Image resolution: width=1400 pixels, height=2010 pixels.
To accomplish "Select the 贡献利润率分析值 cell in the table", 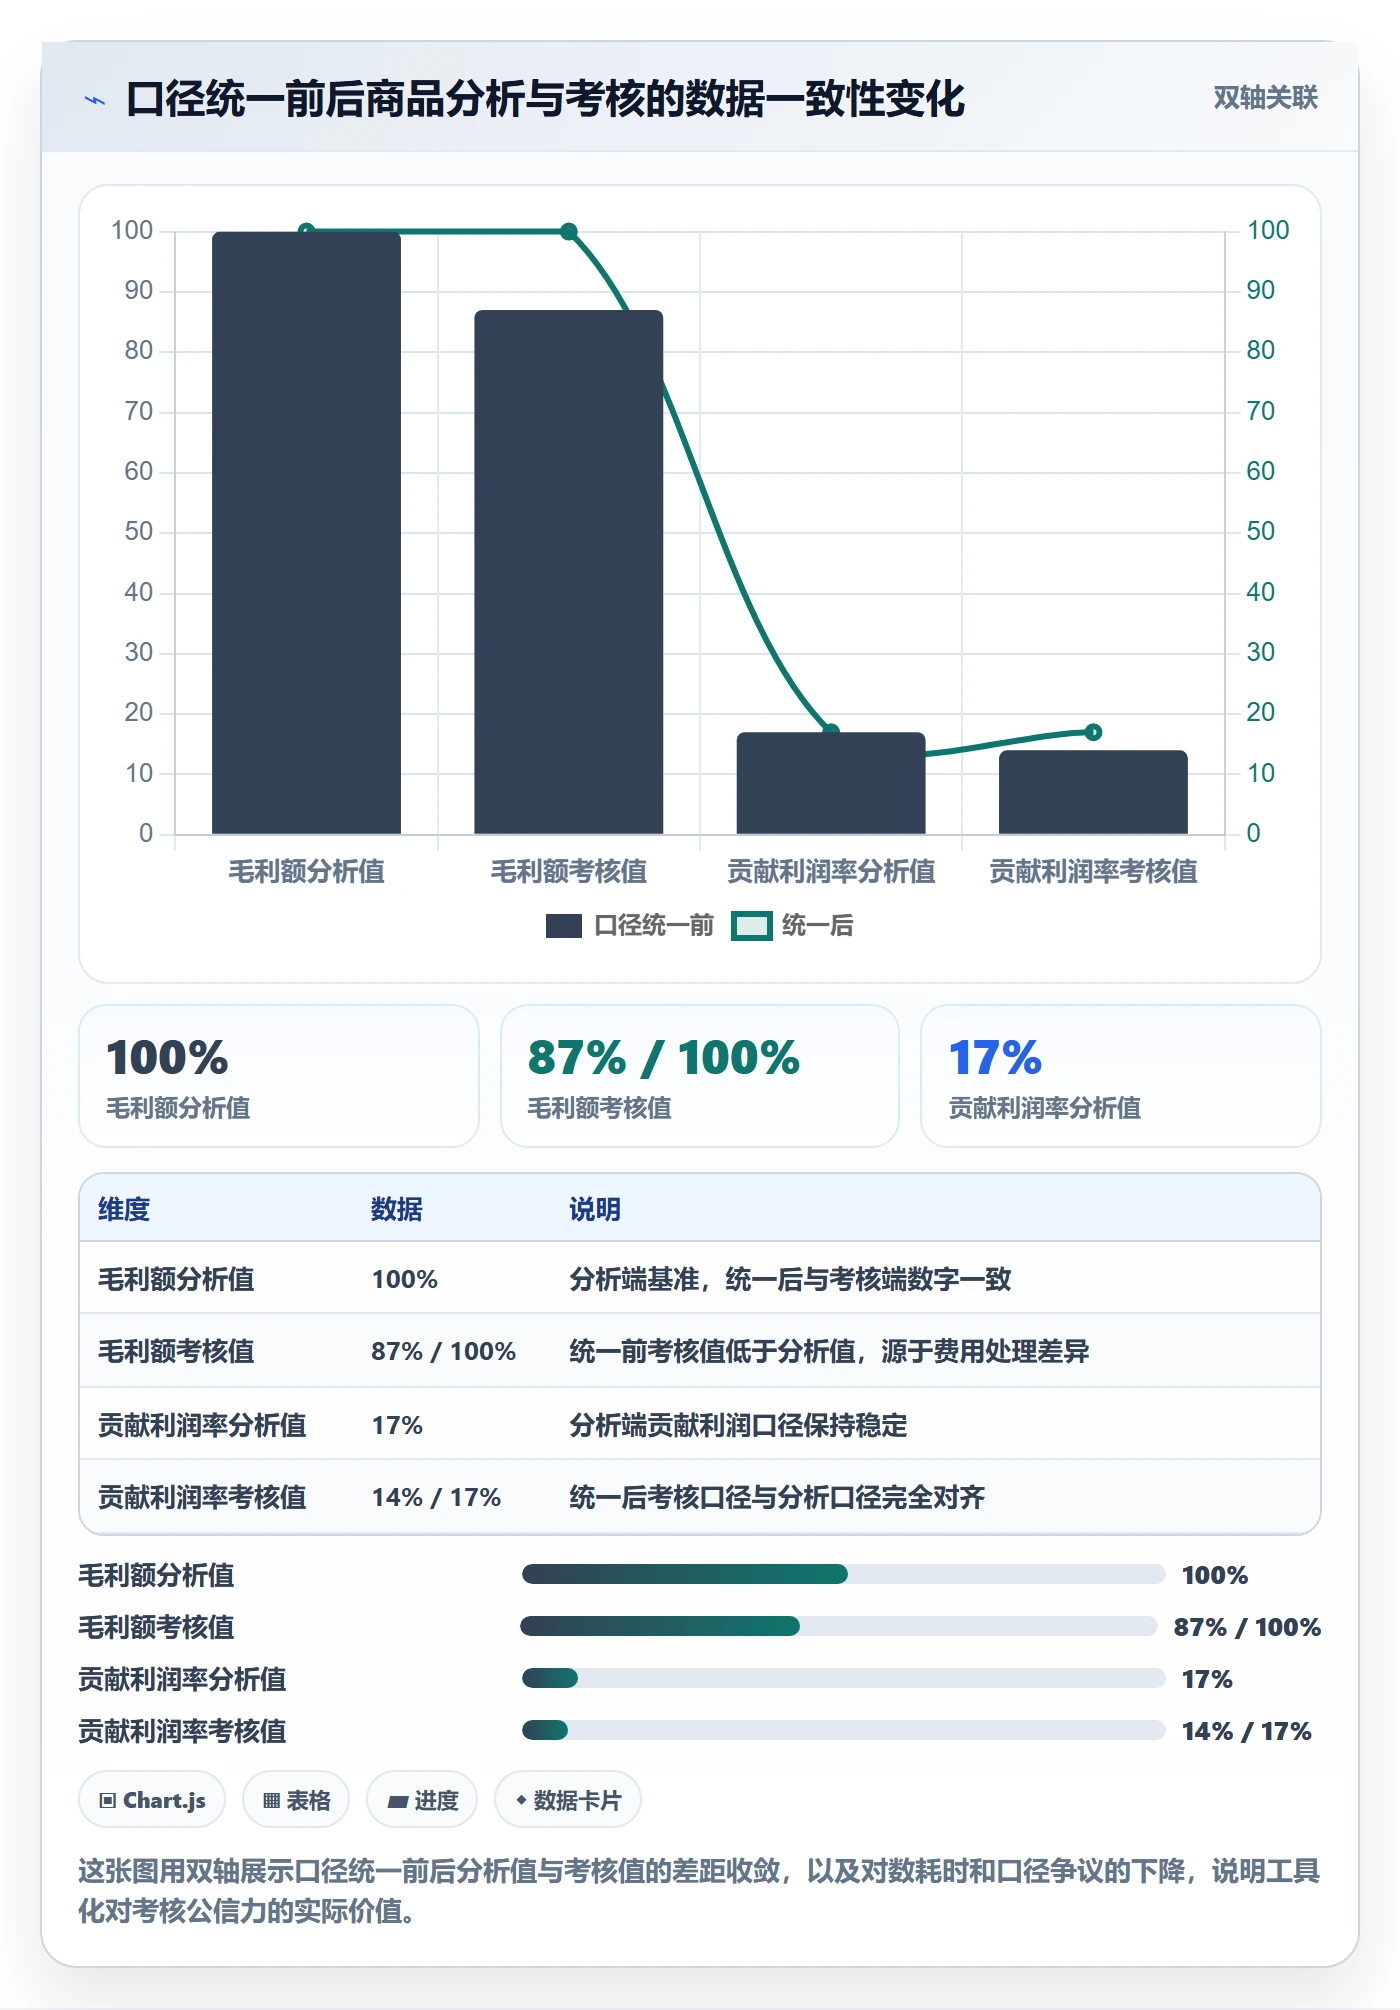I will [202, 1425].
